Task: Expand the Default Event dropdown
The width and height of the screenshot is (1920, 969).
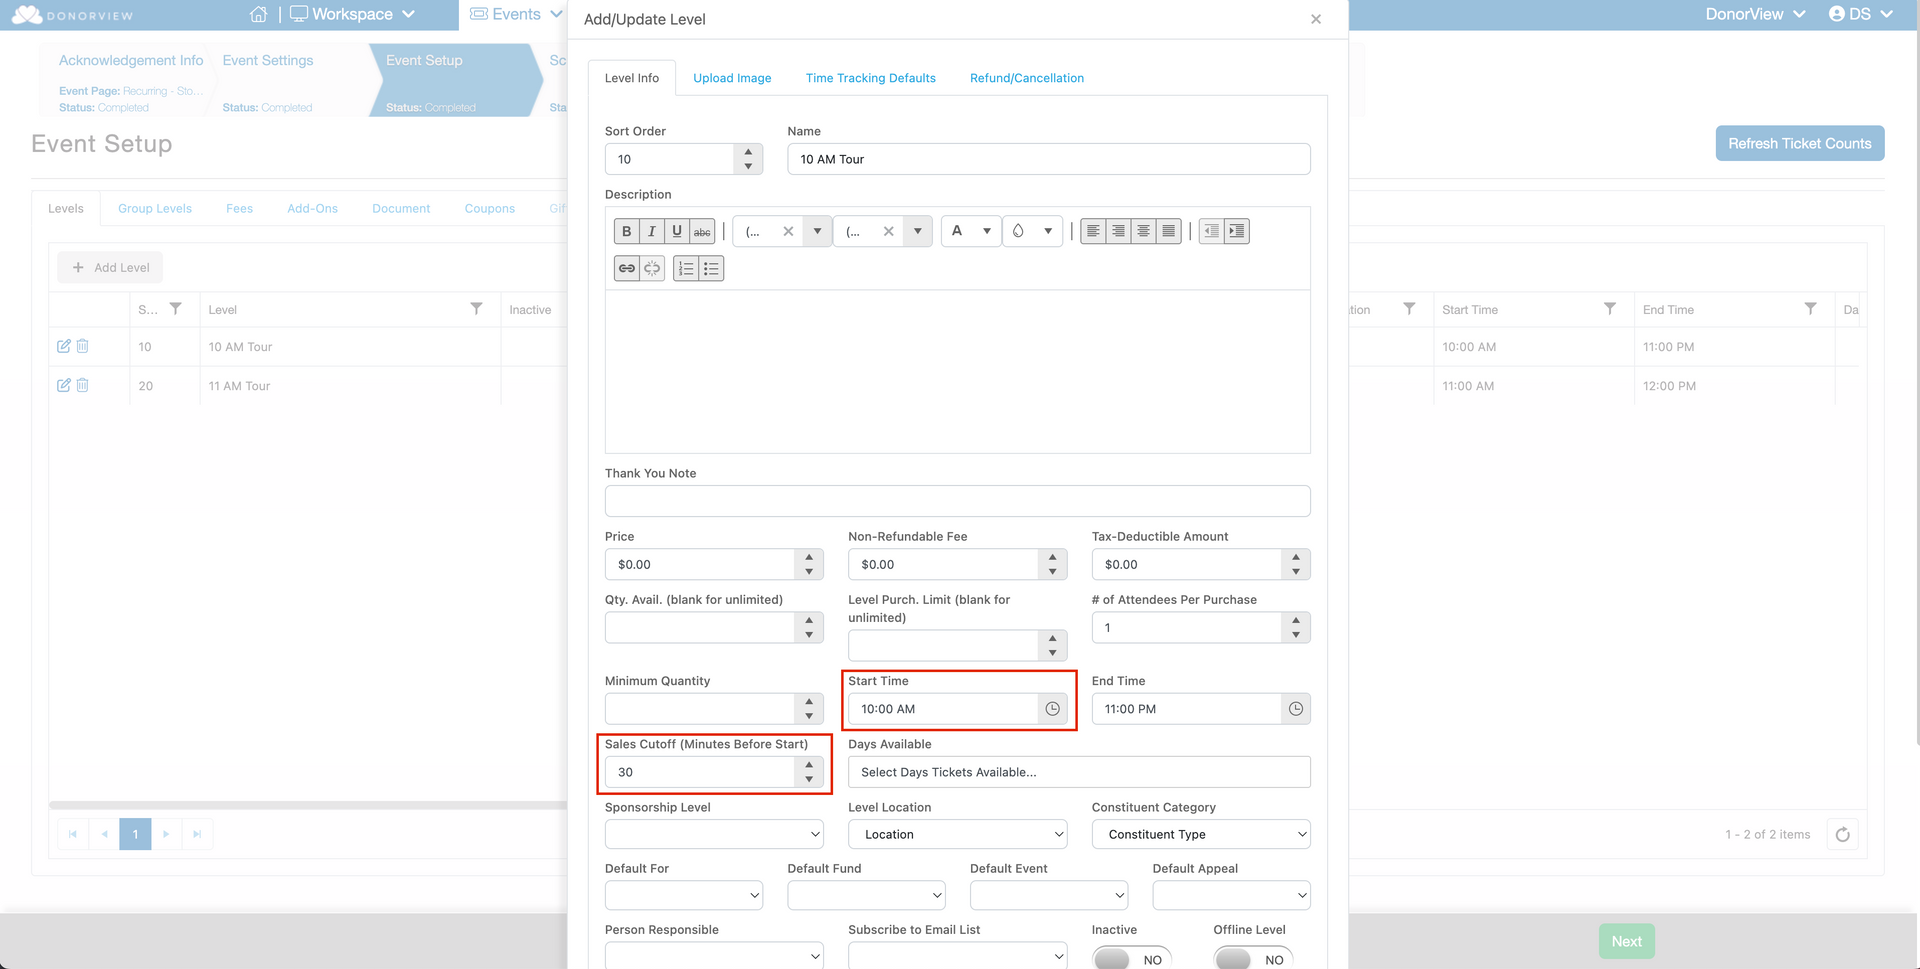Action: 1049,895
